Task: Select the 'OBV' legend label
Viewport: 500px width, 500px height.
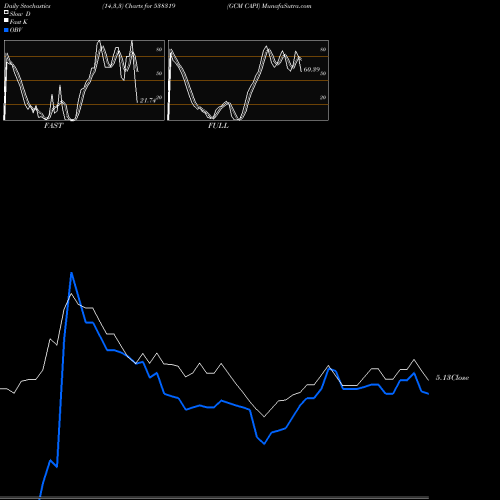Action: point(16,30)
